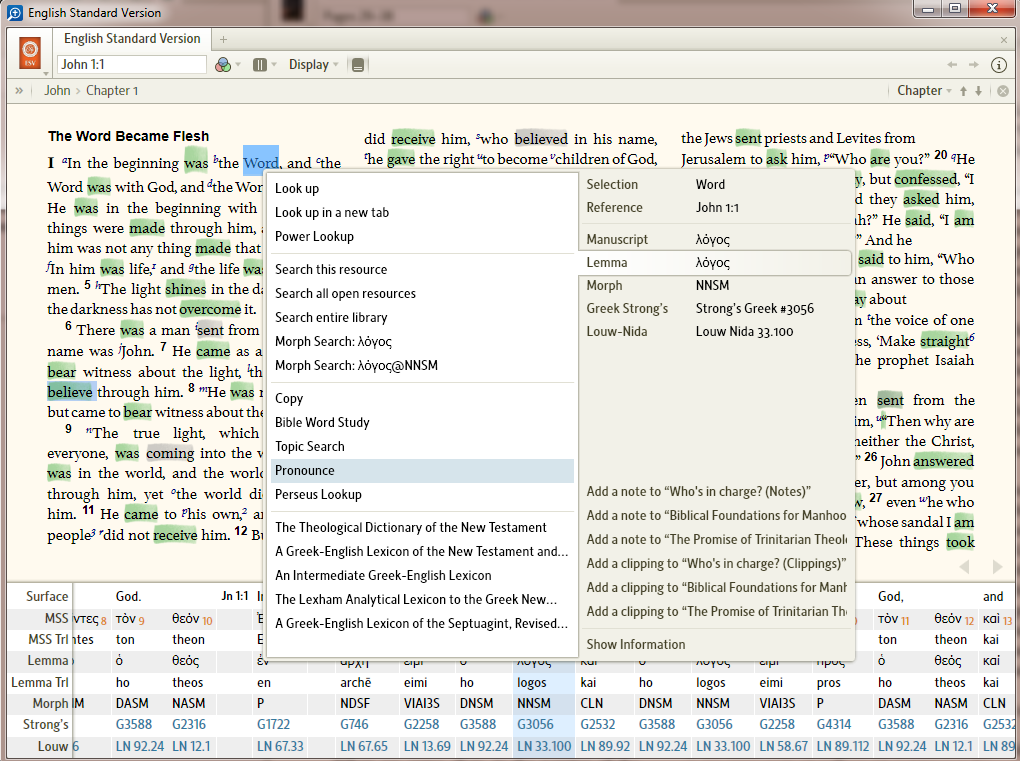Open the Chapter navigation dropdown
The width and height of the screenshot is (1020, 761).
click(x=924, y=90)
